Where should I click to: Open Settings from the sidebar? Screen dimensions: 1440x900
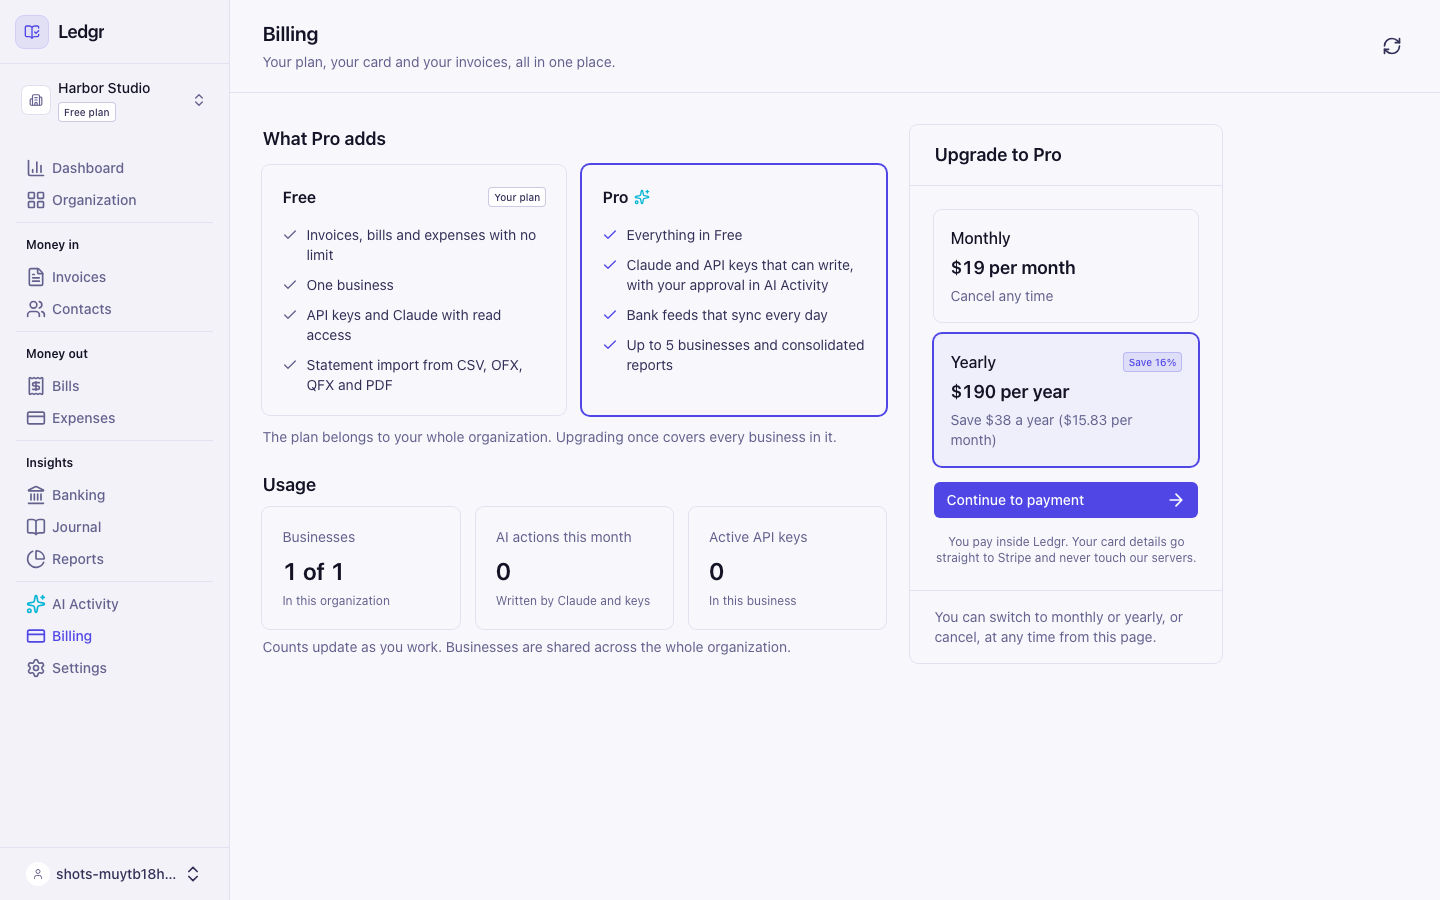click(x=114, y=668)
